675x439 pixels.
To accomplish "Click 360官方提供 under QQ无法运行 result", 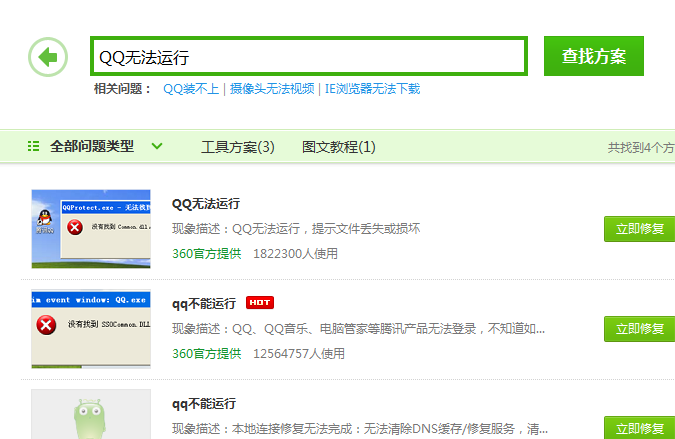I will click(207, 254).
